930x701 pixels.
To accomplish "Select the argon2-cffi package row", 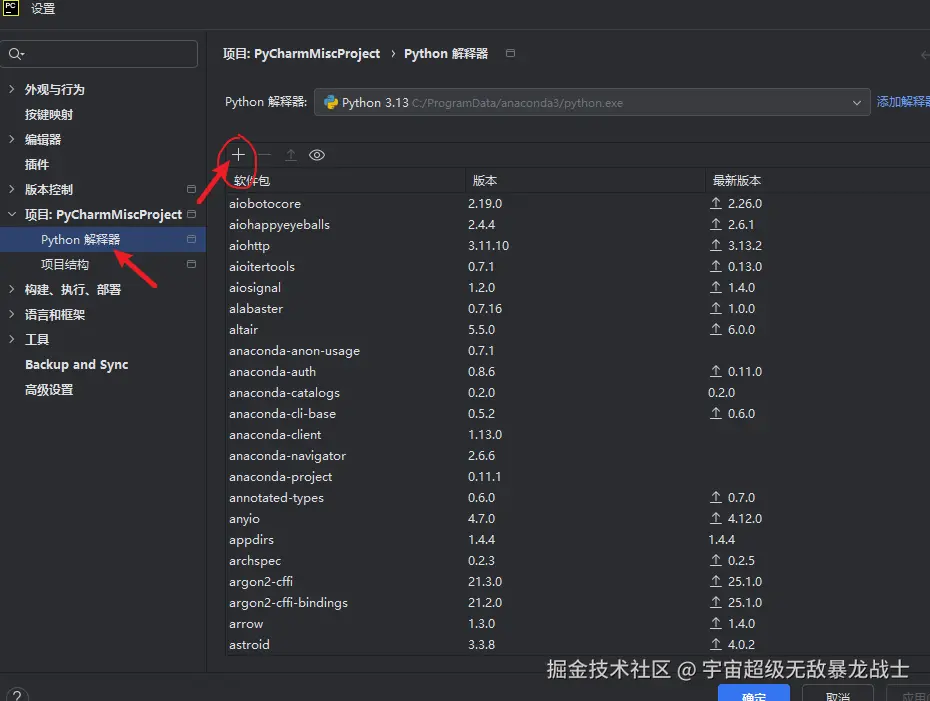I will click(x=578, y=582).
